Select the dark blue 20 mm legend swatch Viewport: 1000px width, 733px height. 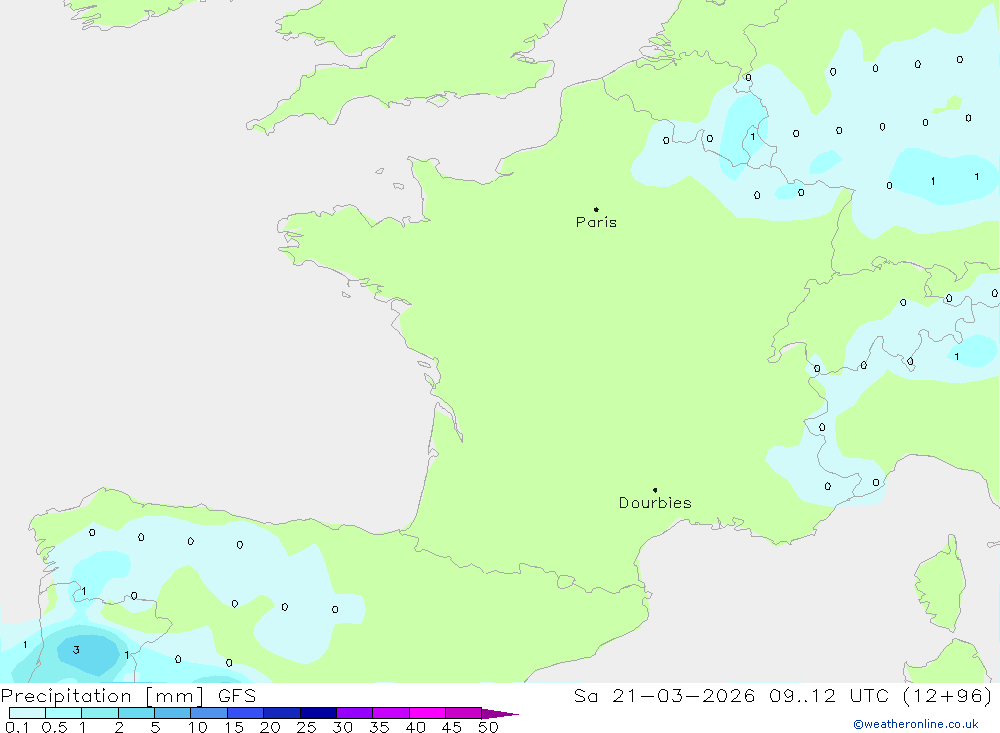click(281, 713)
